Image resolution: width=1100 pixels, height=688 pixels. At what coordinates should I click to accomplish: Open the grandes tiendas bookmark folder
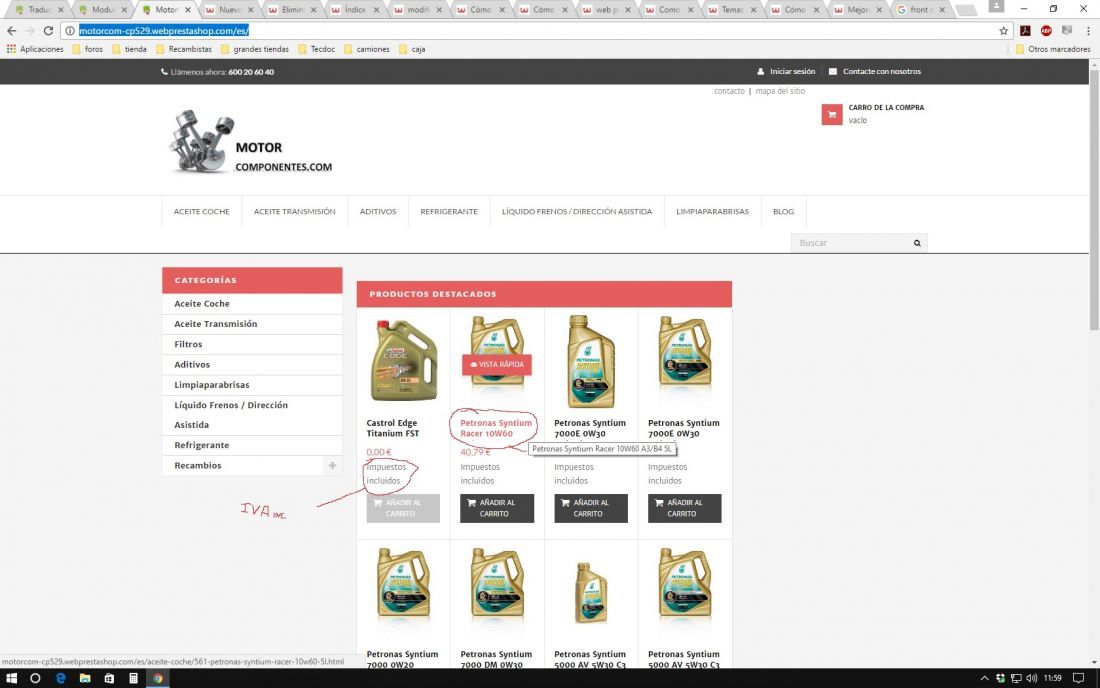coord(255,49)
